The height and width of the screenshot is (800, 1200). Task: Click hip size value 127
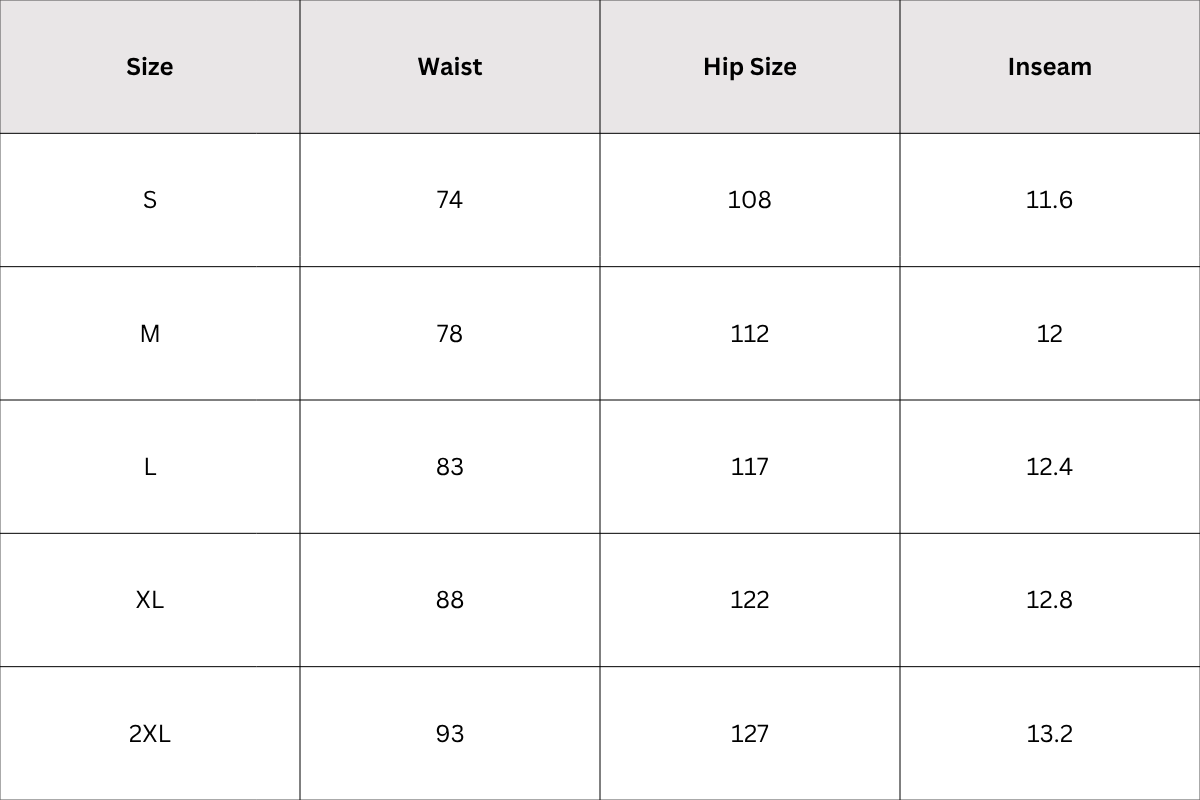750,734
